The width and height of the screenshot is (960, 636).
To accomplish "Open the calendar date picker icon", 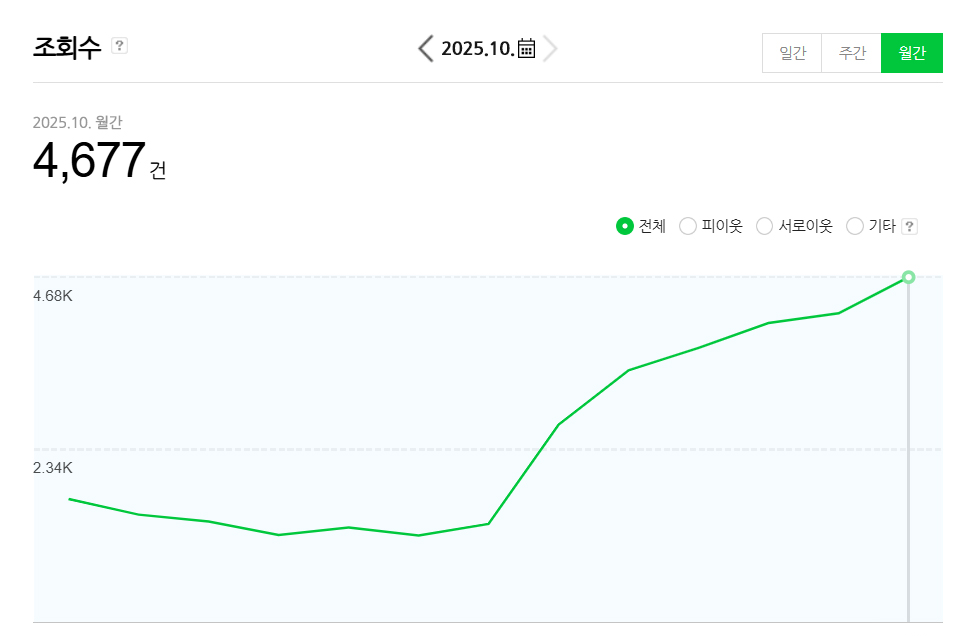I will [x=527, y=48].
